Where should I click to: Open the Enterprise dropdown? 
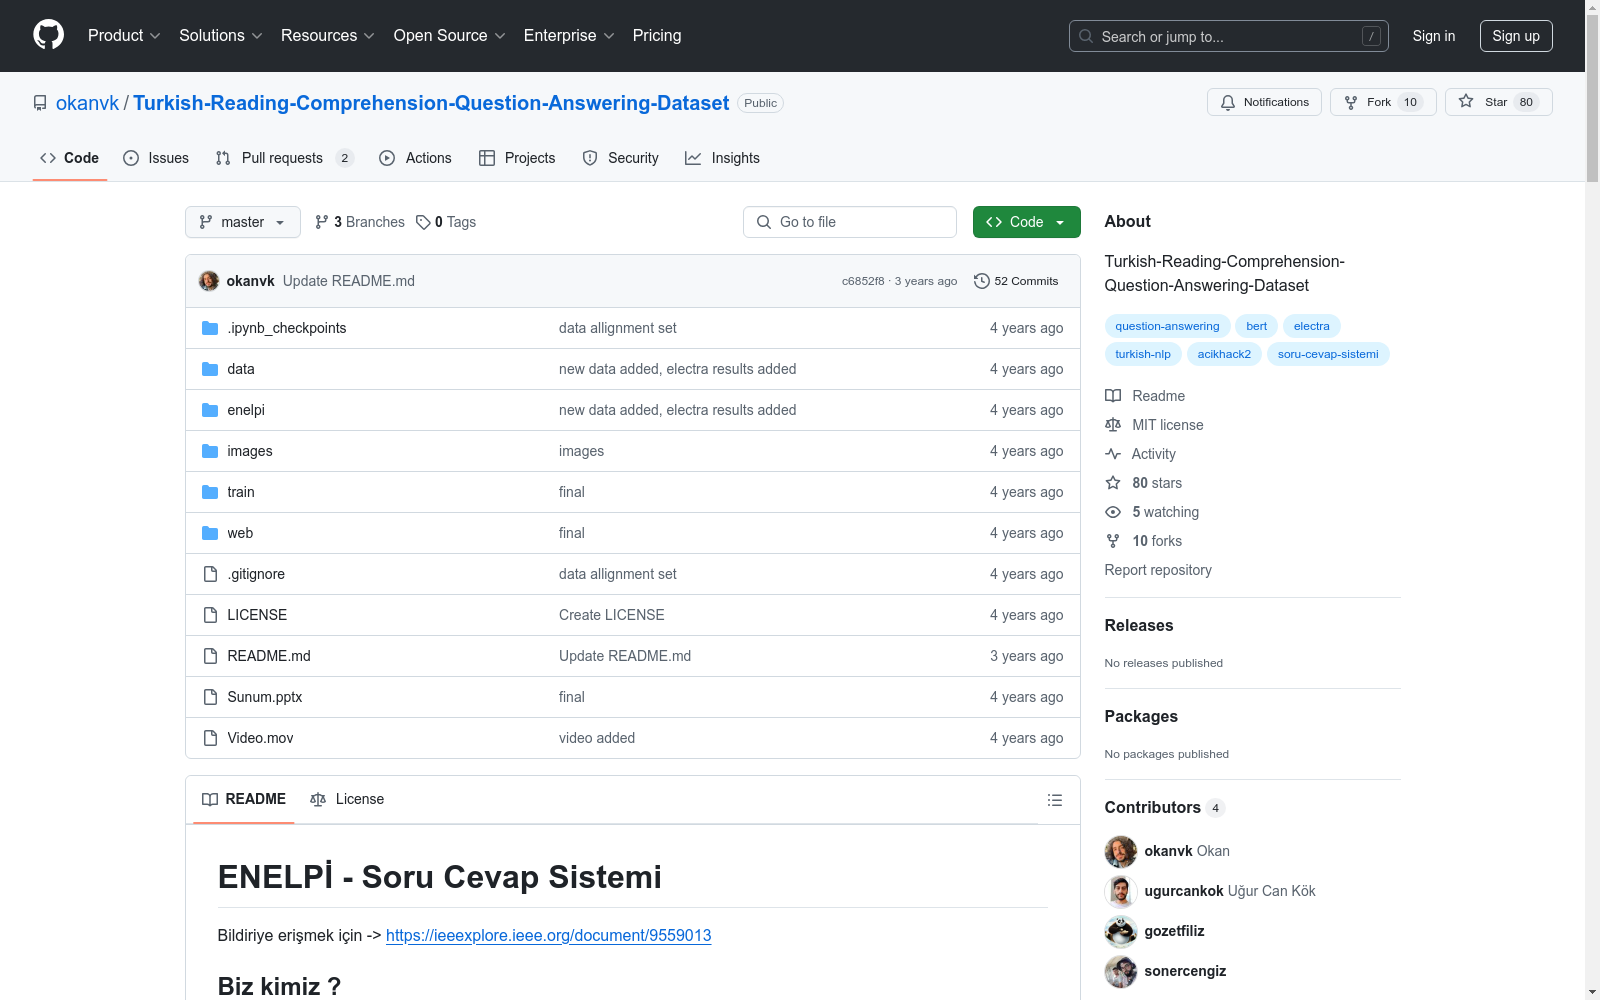tap(569, 36)
